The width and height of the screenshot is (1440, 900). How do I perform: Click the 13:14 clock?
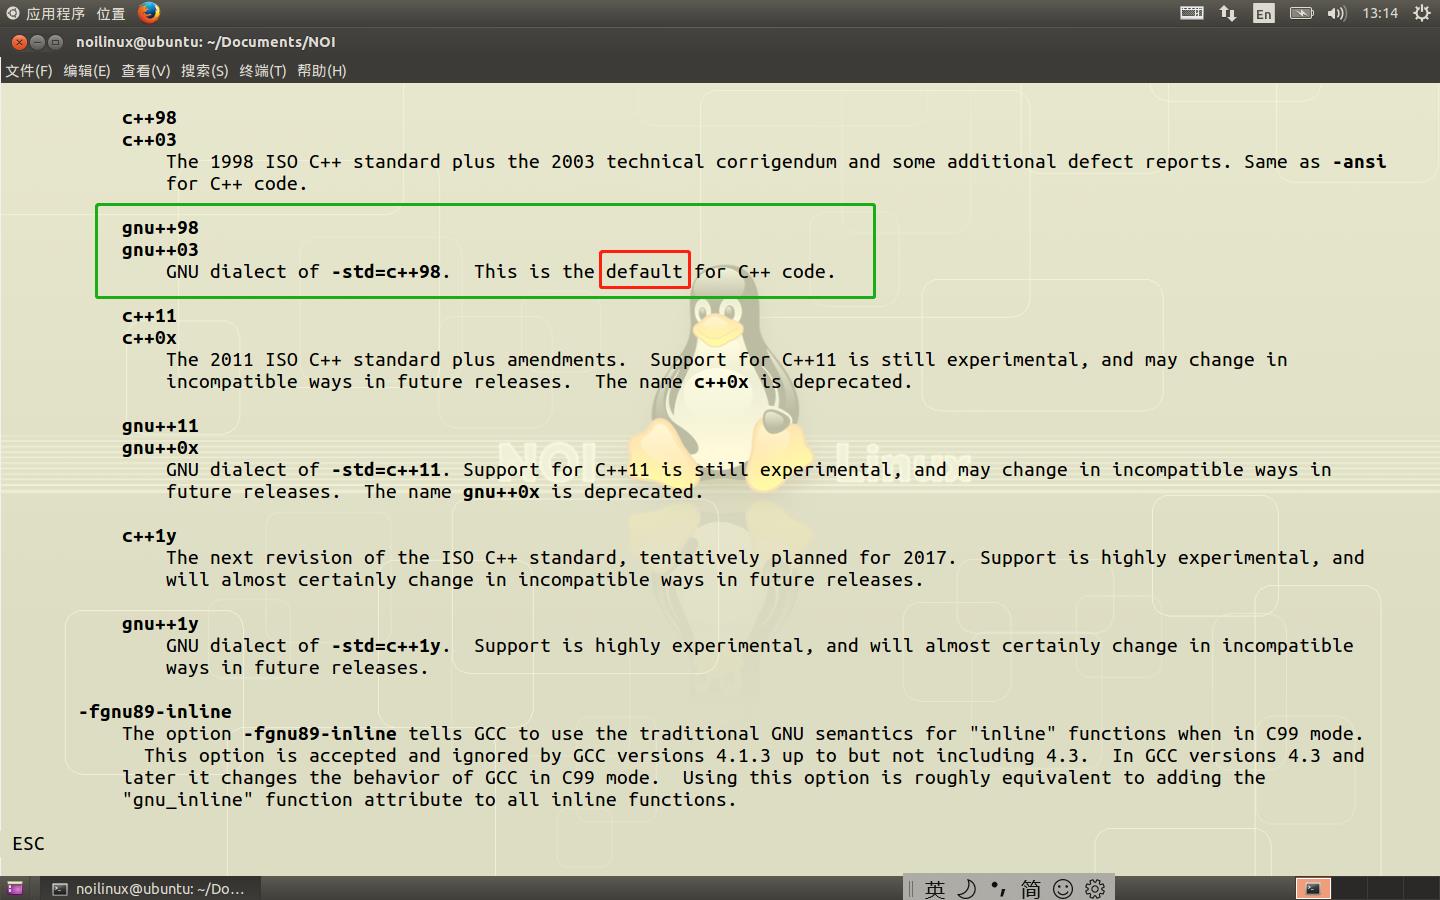(x=1380, y=13)
